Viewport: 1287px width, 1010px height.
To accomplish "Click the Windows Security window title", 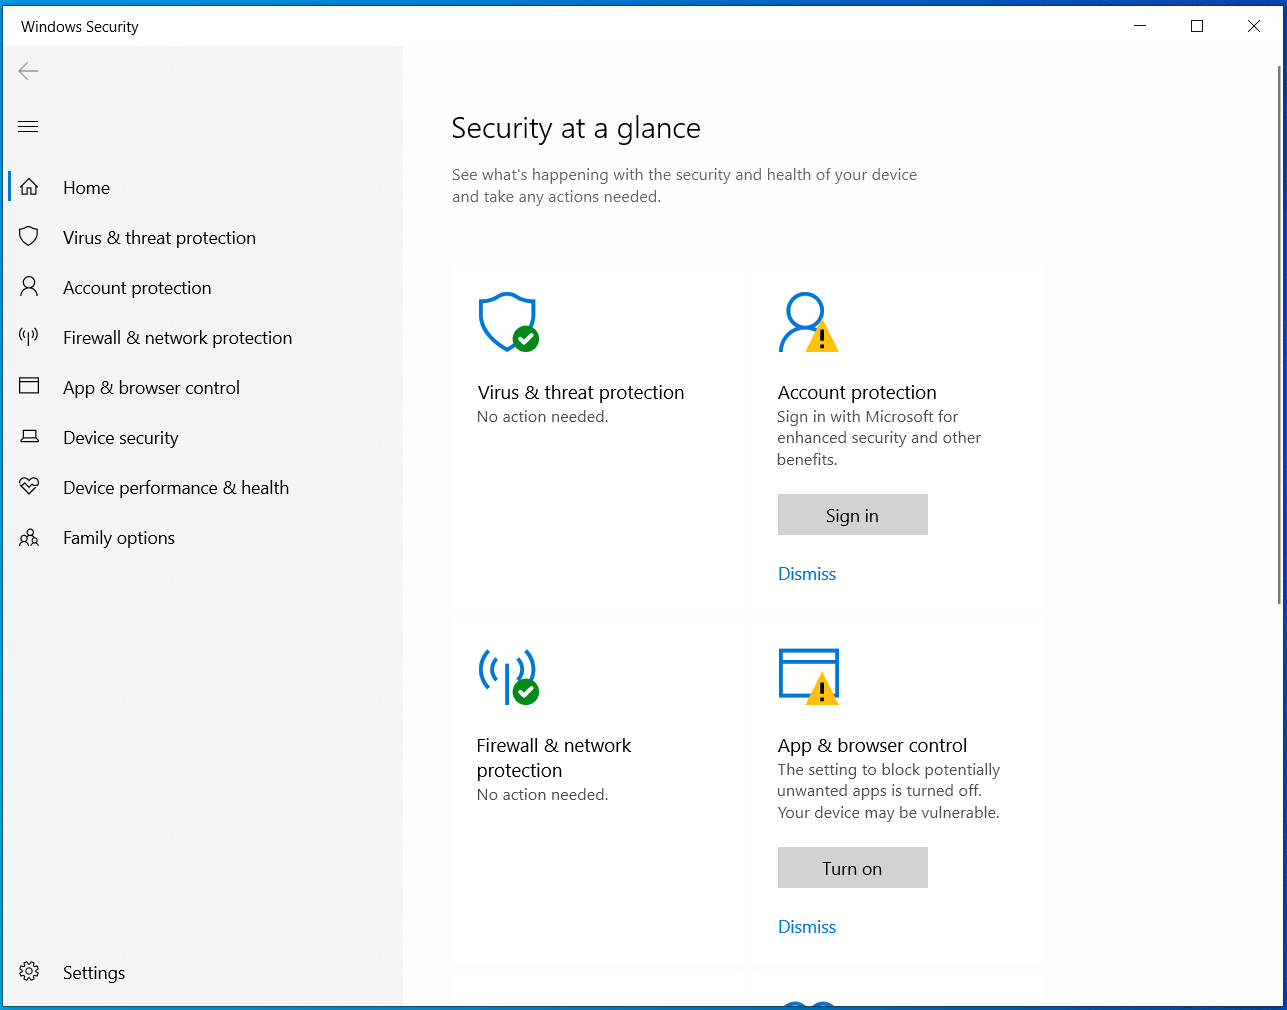I will coord(80,27).
